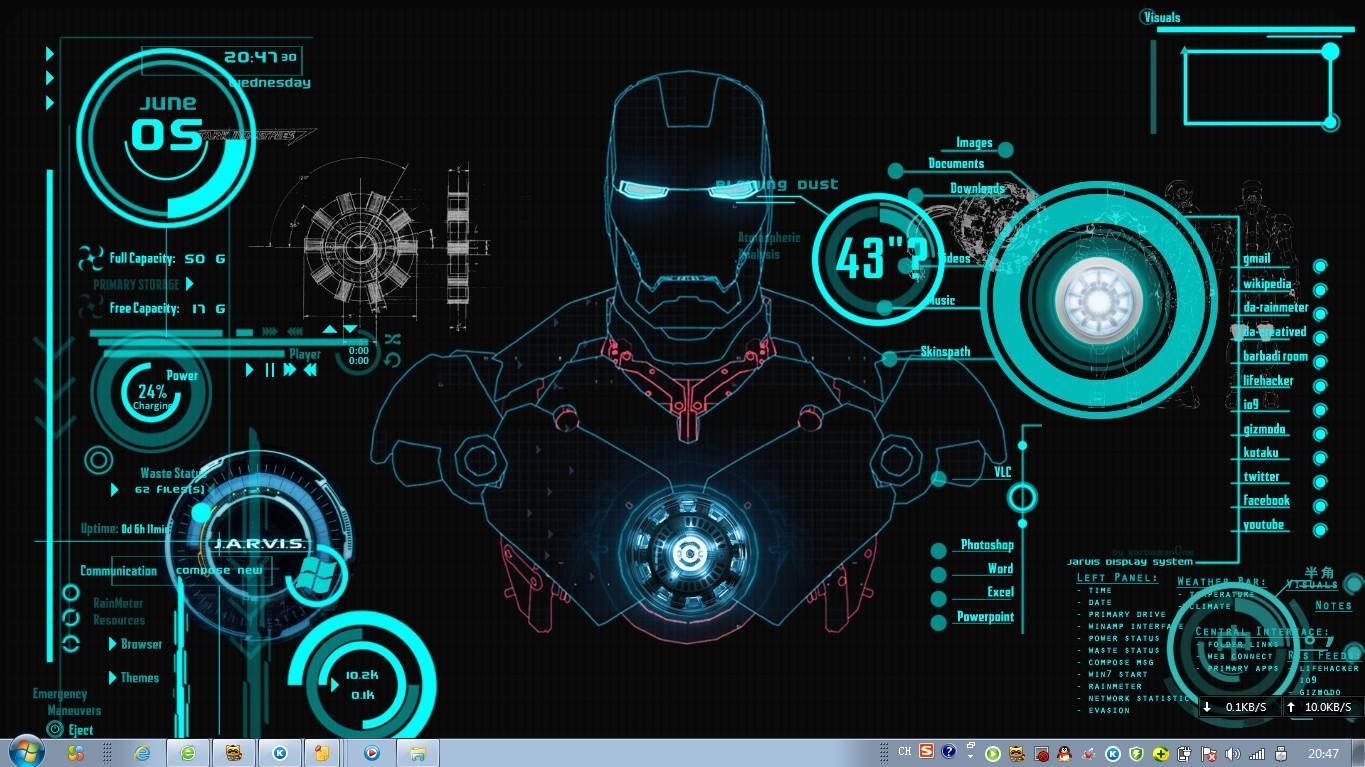This screenshot has height=767, width=1365.
Task: Launch Photoshop from the app list
Action: pos(987,545)
